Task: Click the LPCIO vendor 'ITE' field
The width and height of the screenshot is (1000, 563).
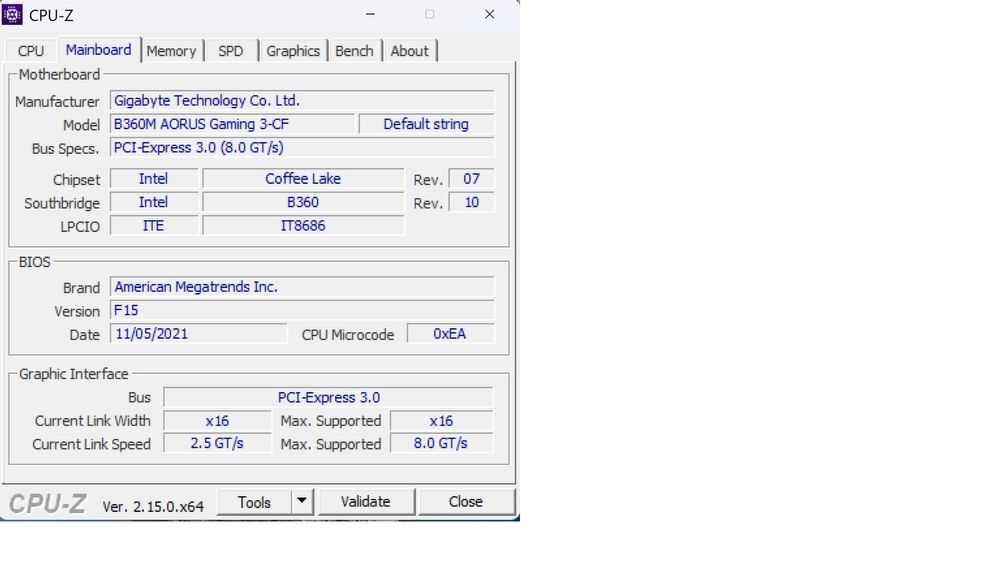Action: point(154,226)
